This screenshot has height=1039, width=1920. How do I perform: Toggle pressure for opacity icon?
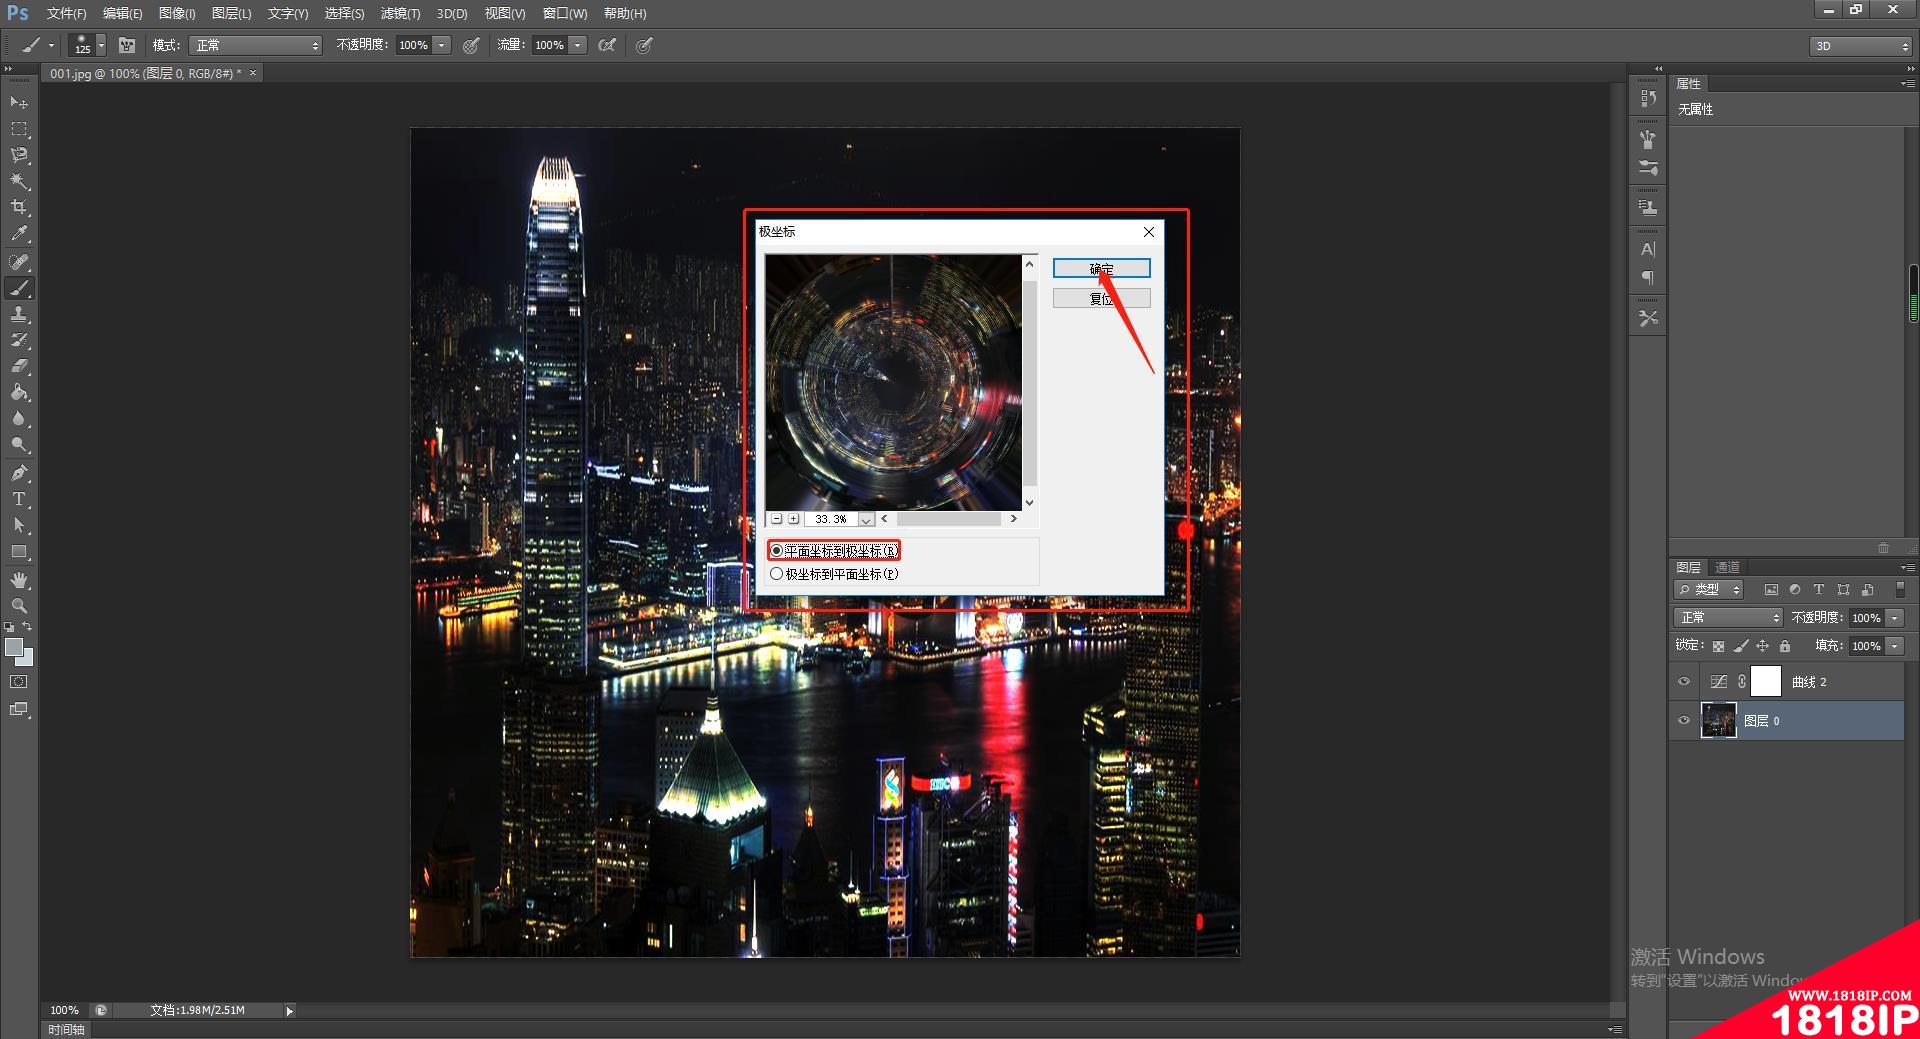pos(471,45)
